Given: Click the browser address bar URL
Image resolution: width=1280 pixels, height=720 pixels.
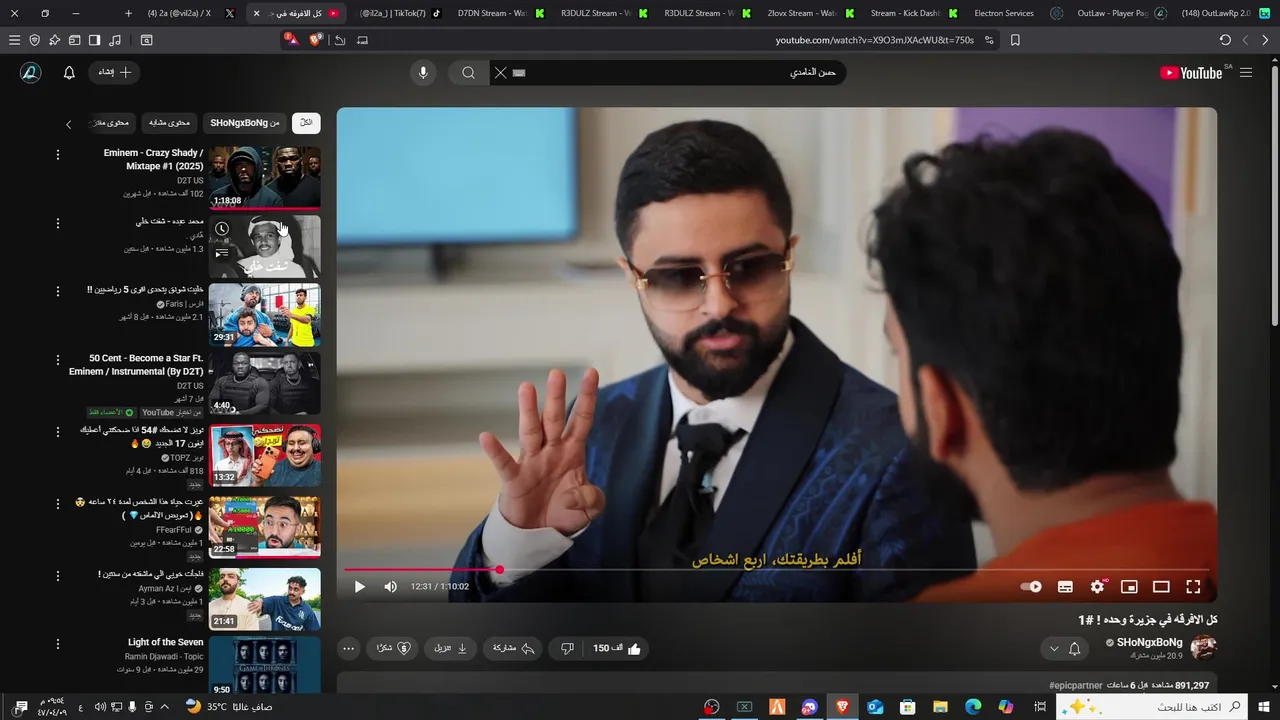Looking at the screenshot, I should (874, 40).
